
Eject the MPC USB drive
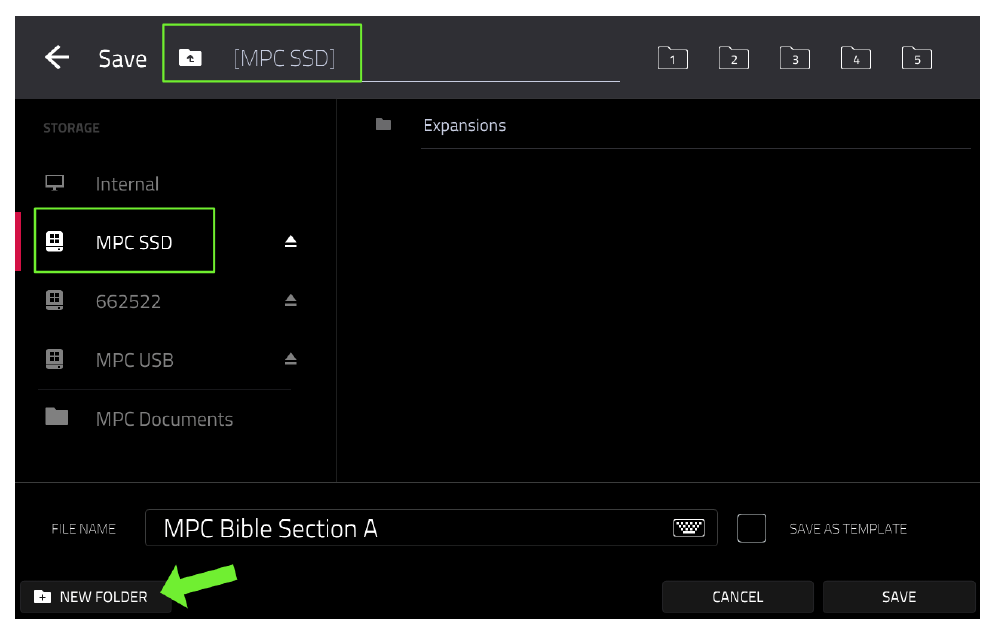point(290,360)
